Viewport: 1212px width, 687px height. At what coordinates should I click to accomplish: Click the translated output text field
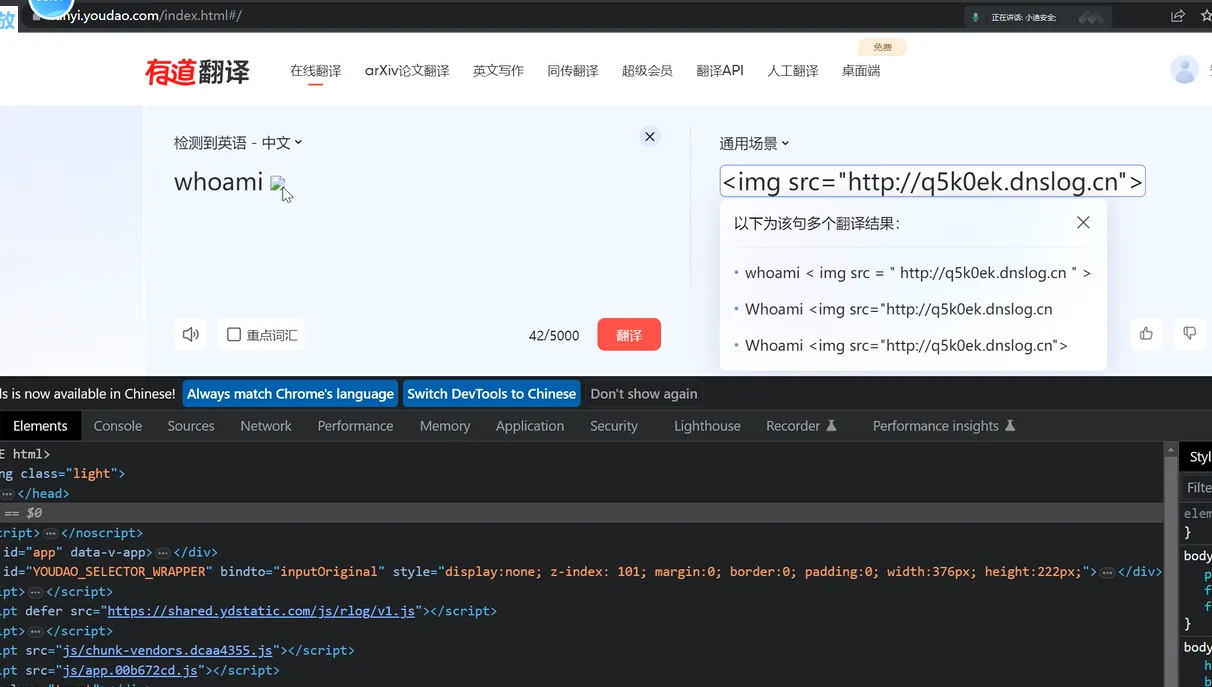[x=932, y=182]
